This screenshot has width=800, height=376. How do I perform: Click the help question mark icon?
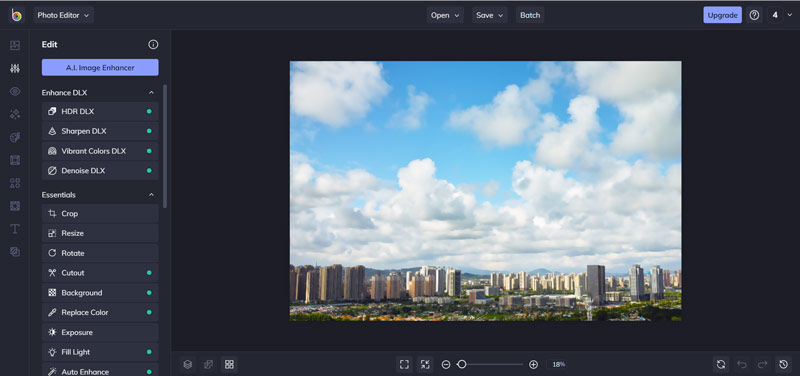click(x=755, y=15)
